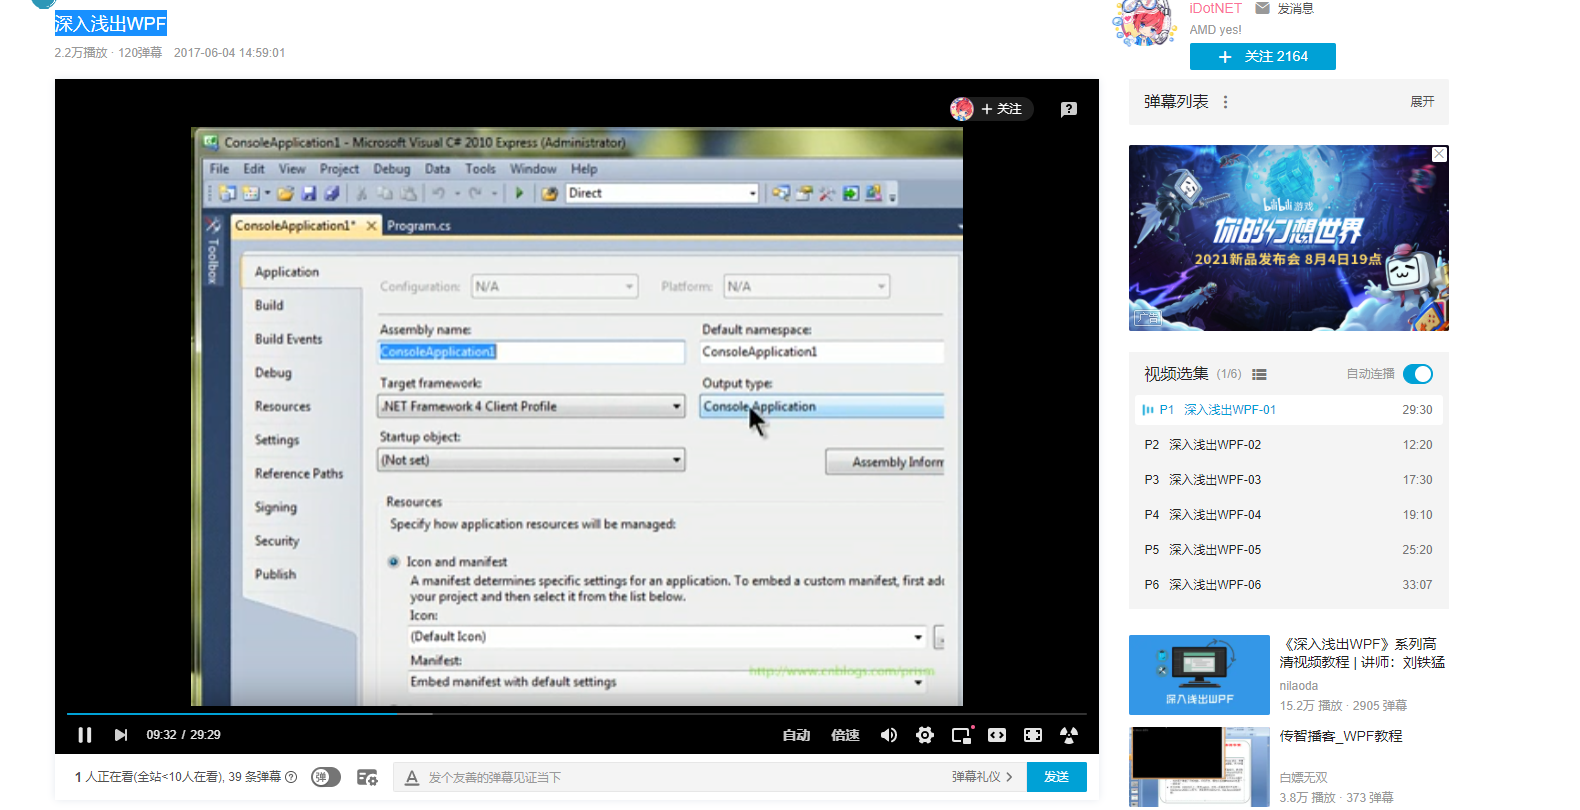Follow the uploader with 关注 2164

click(1263, 57)
